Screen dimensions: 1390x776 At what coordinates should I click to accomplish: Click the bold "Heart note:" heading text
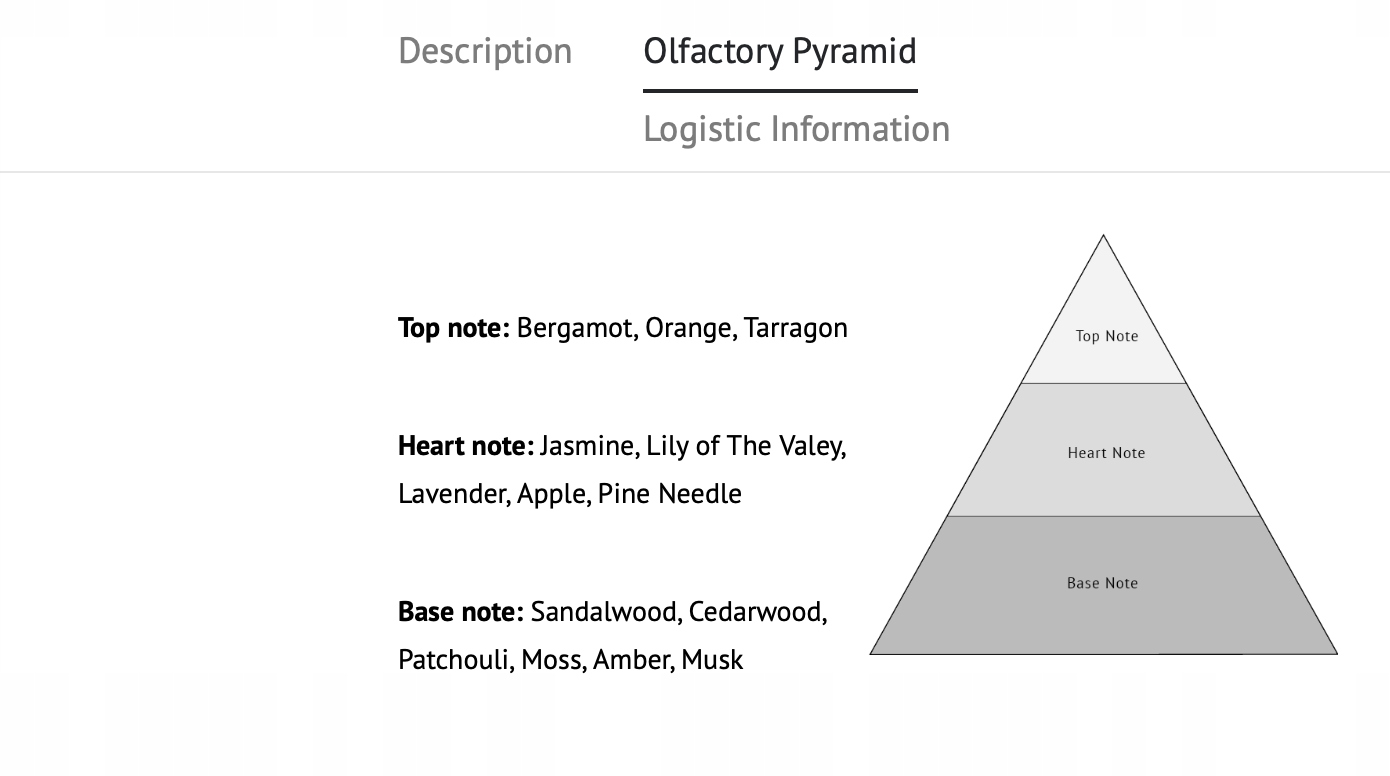coord(465,445)
